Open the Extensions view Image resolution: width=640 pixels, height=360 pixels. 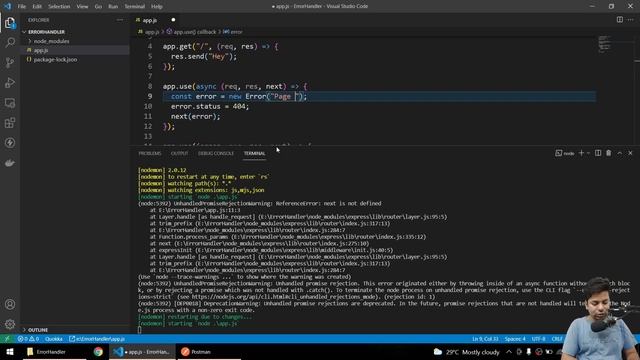10,123
